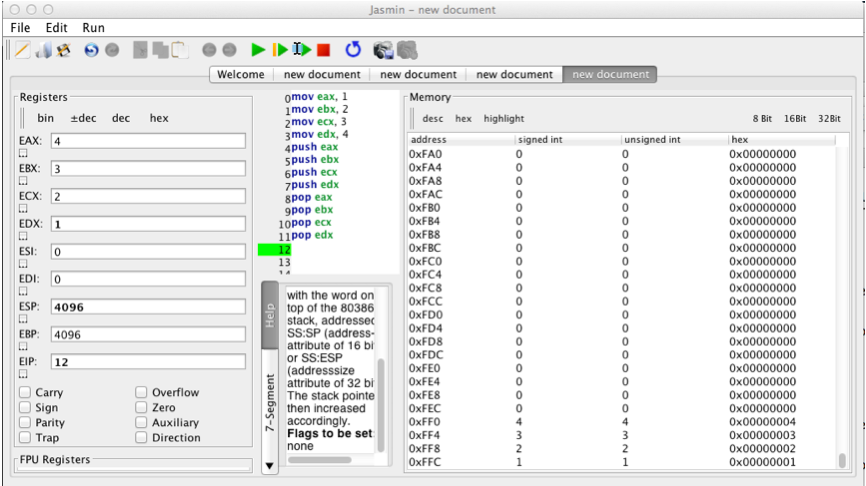The height and width of the screenshot is (486, 866).
Task: Check the Overflow flag checkbox
Action: click(x=142, y=393)
